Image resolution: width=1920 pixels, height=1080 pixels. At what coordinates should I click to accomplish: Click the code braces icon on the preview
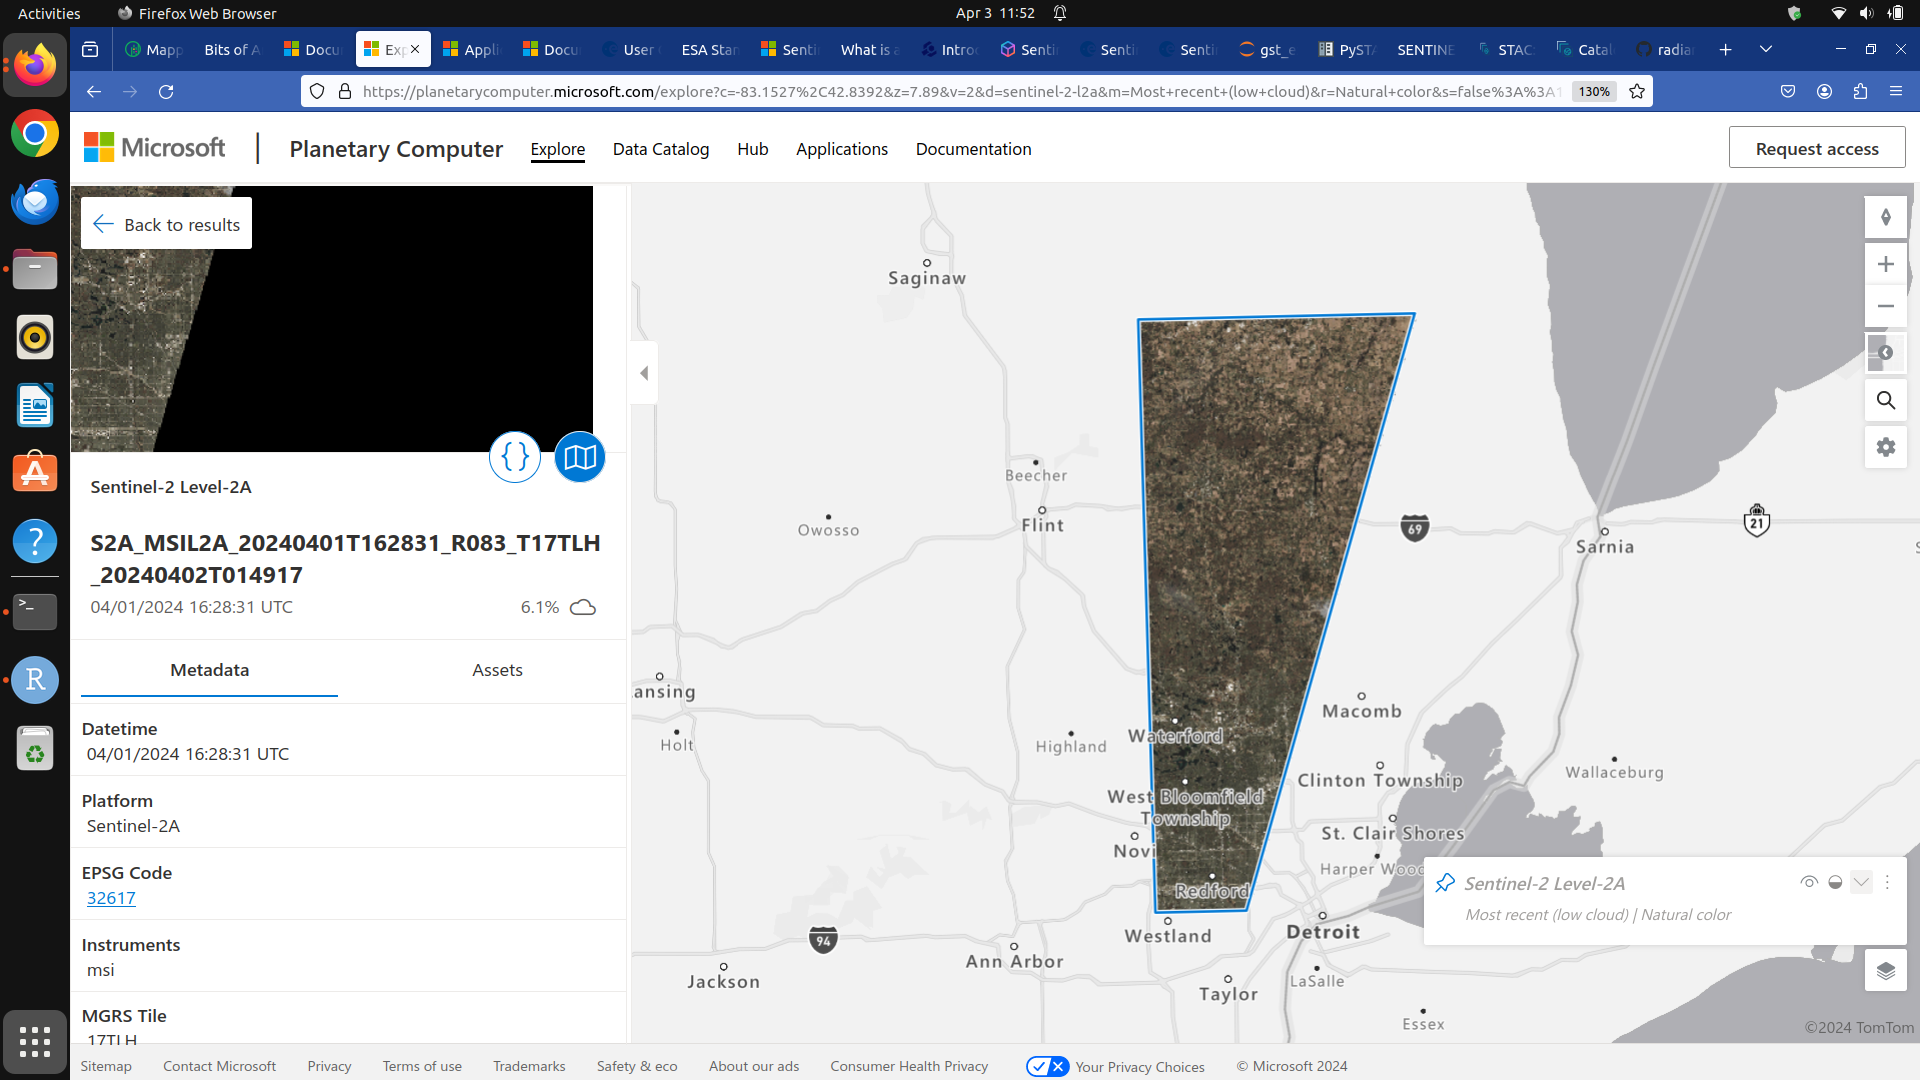pos(514,457)
